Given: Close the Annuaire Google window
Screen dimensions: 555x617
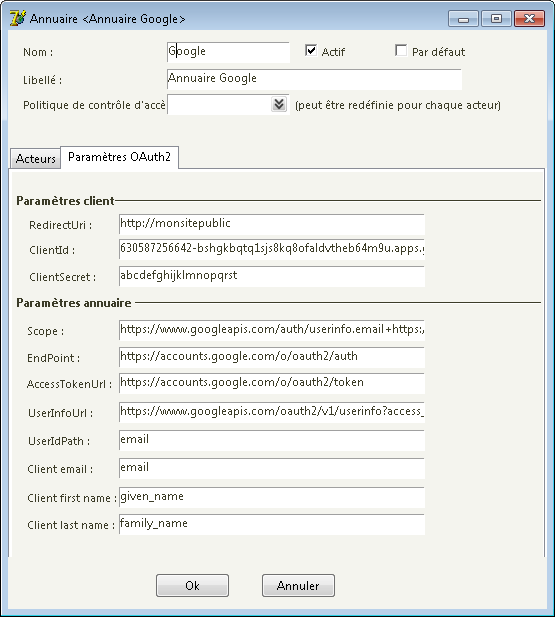Looking at the screenshot, I should click(530, 18).
